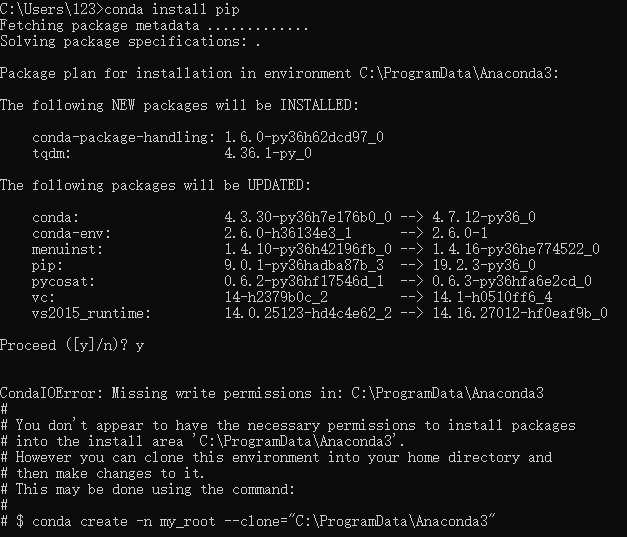Screen dimensions: 627x537
Task: Click the conda new version 4.7.12-py36_0
Action: (484, 218)
